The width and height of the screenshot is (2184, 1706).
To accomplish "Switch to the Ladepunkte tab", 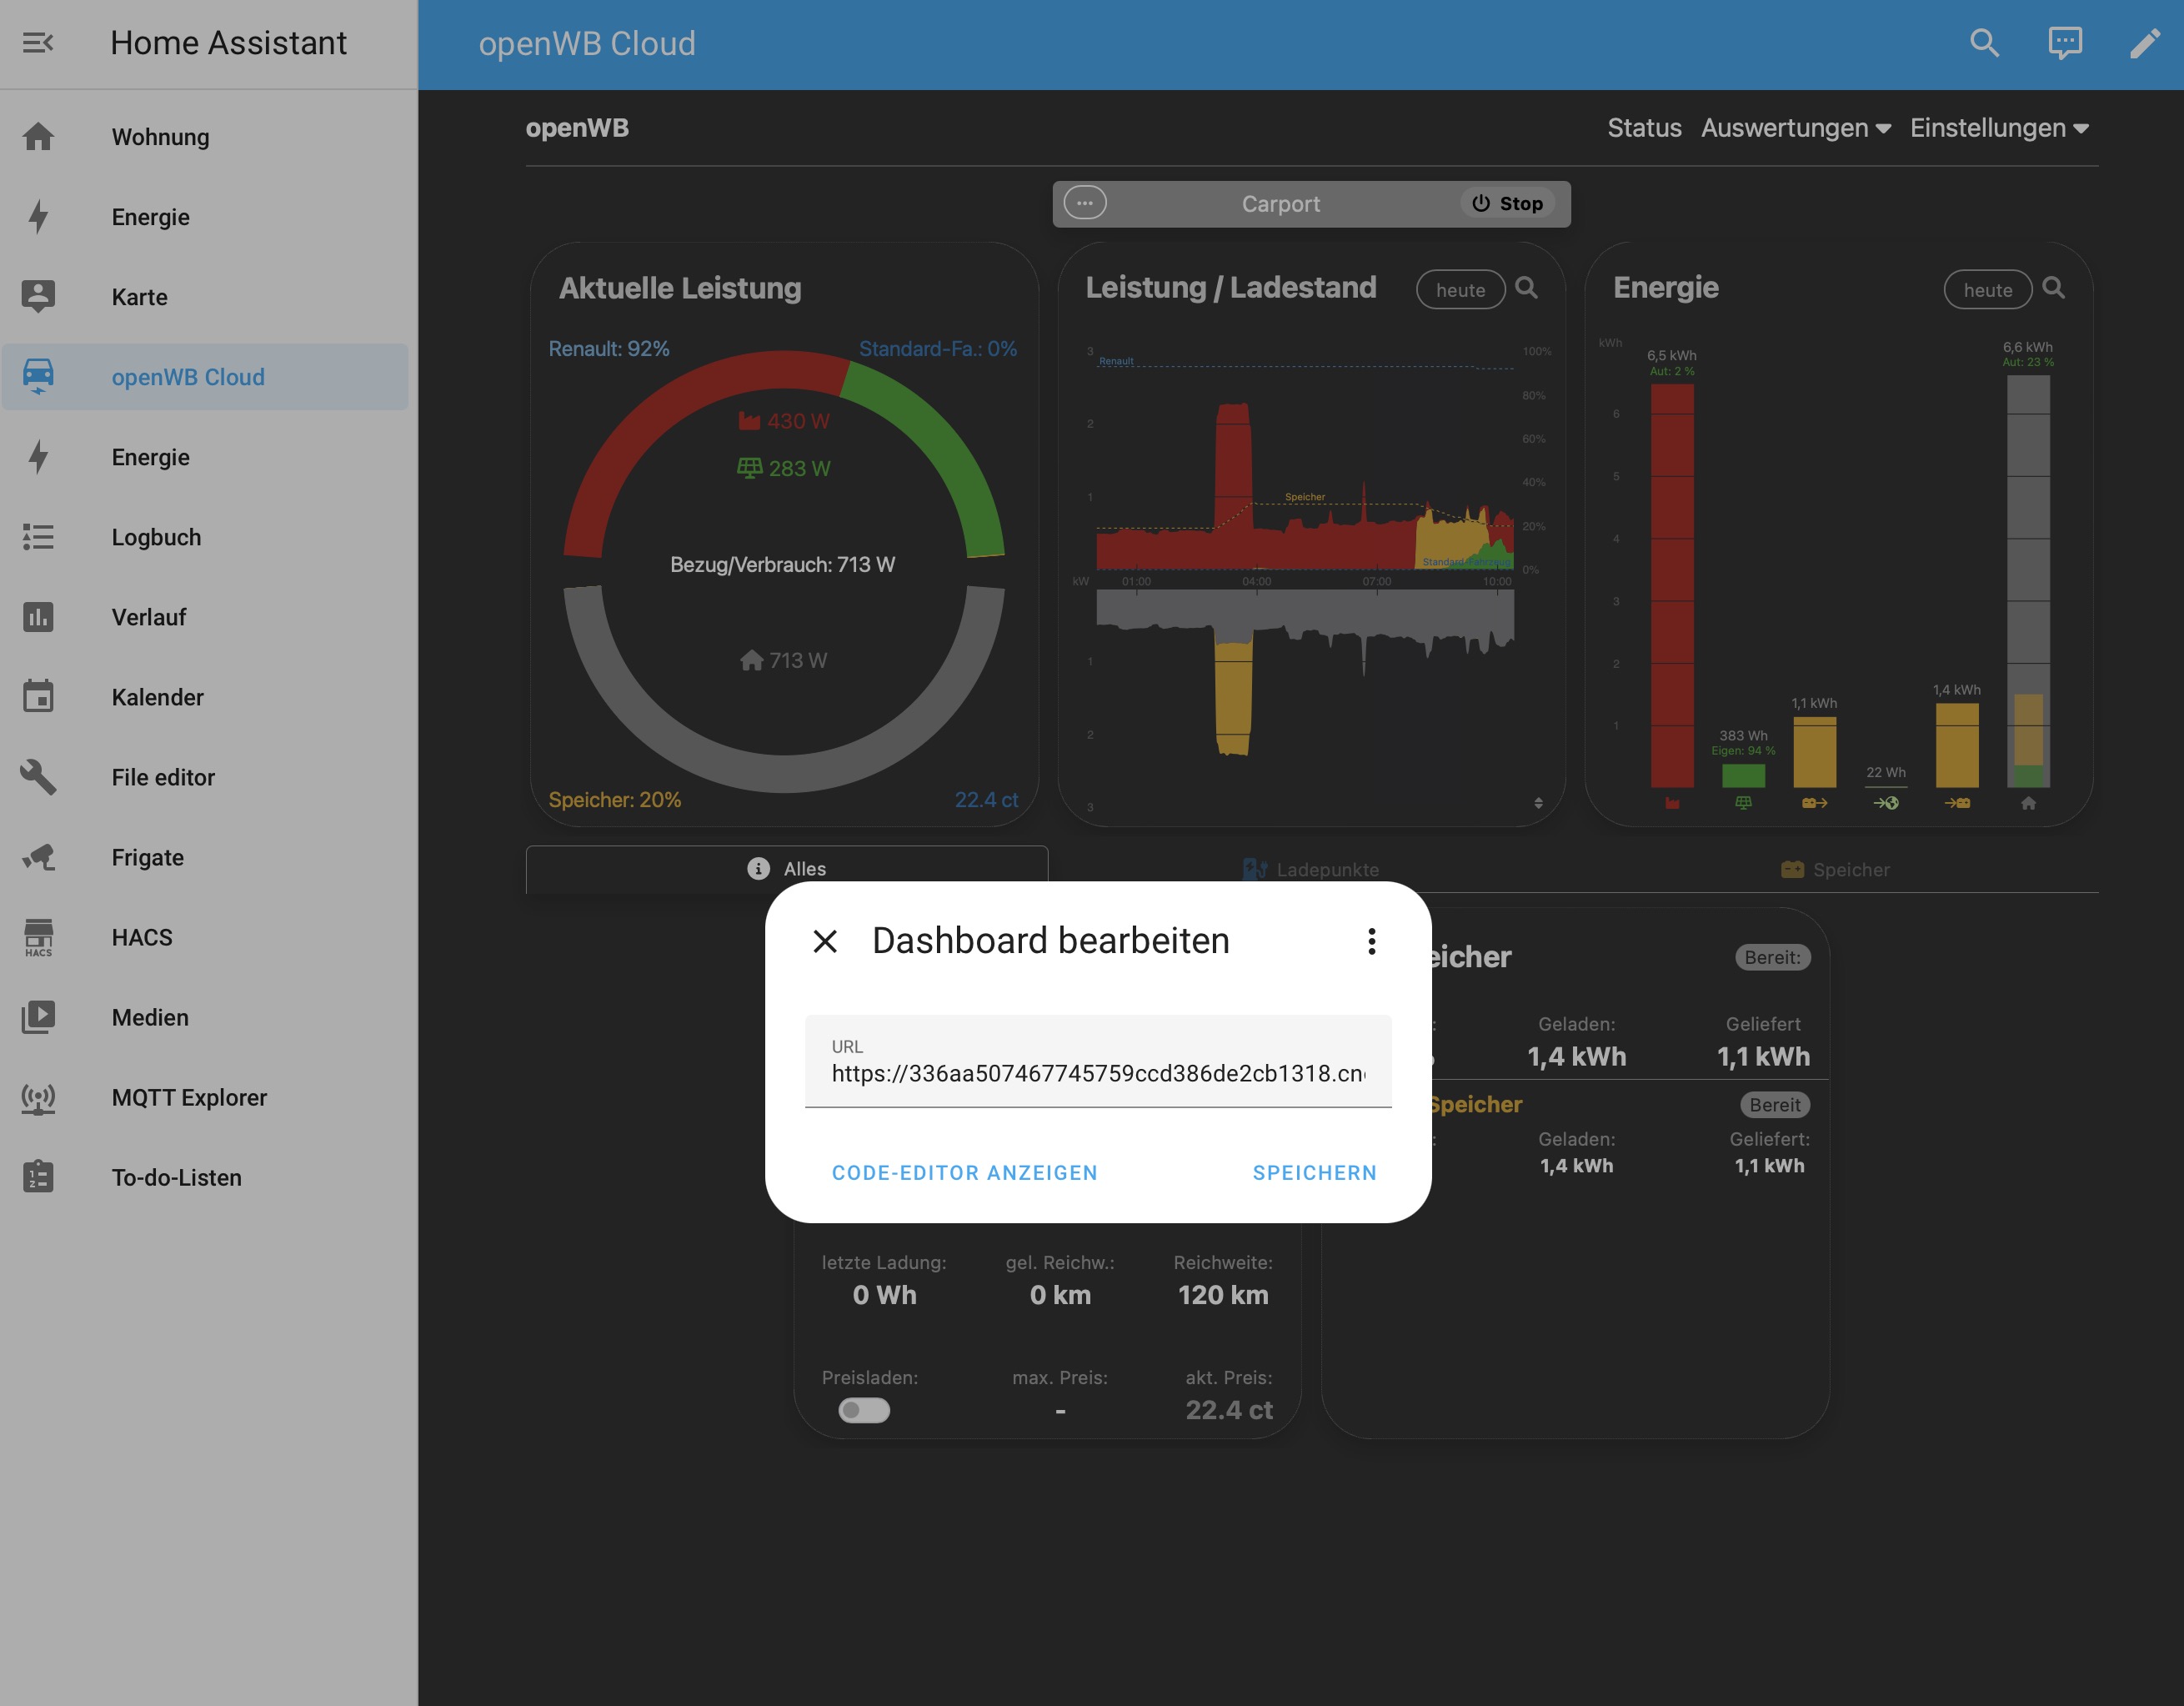I will (1311, 869).
